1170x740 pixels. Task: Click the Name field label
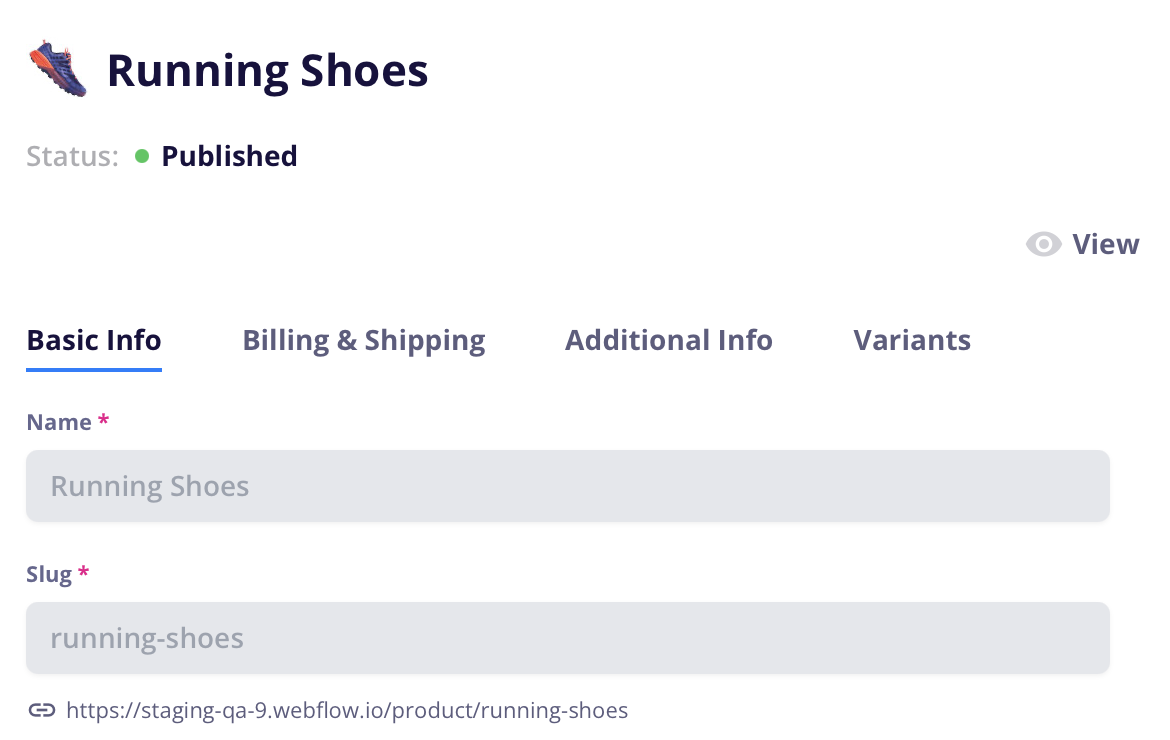coord(59,422)
